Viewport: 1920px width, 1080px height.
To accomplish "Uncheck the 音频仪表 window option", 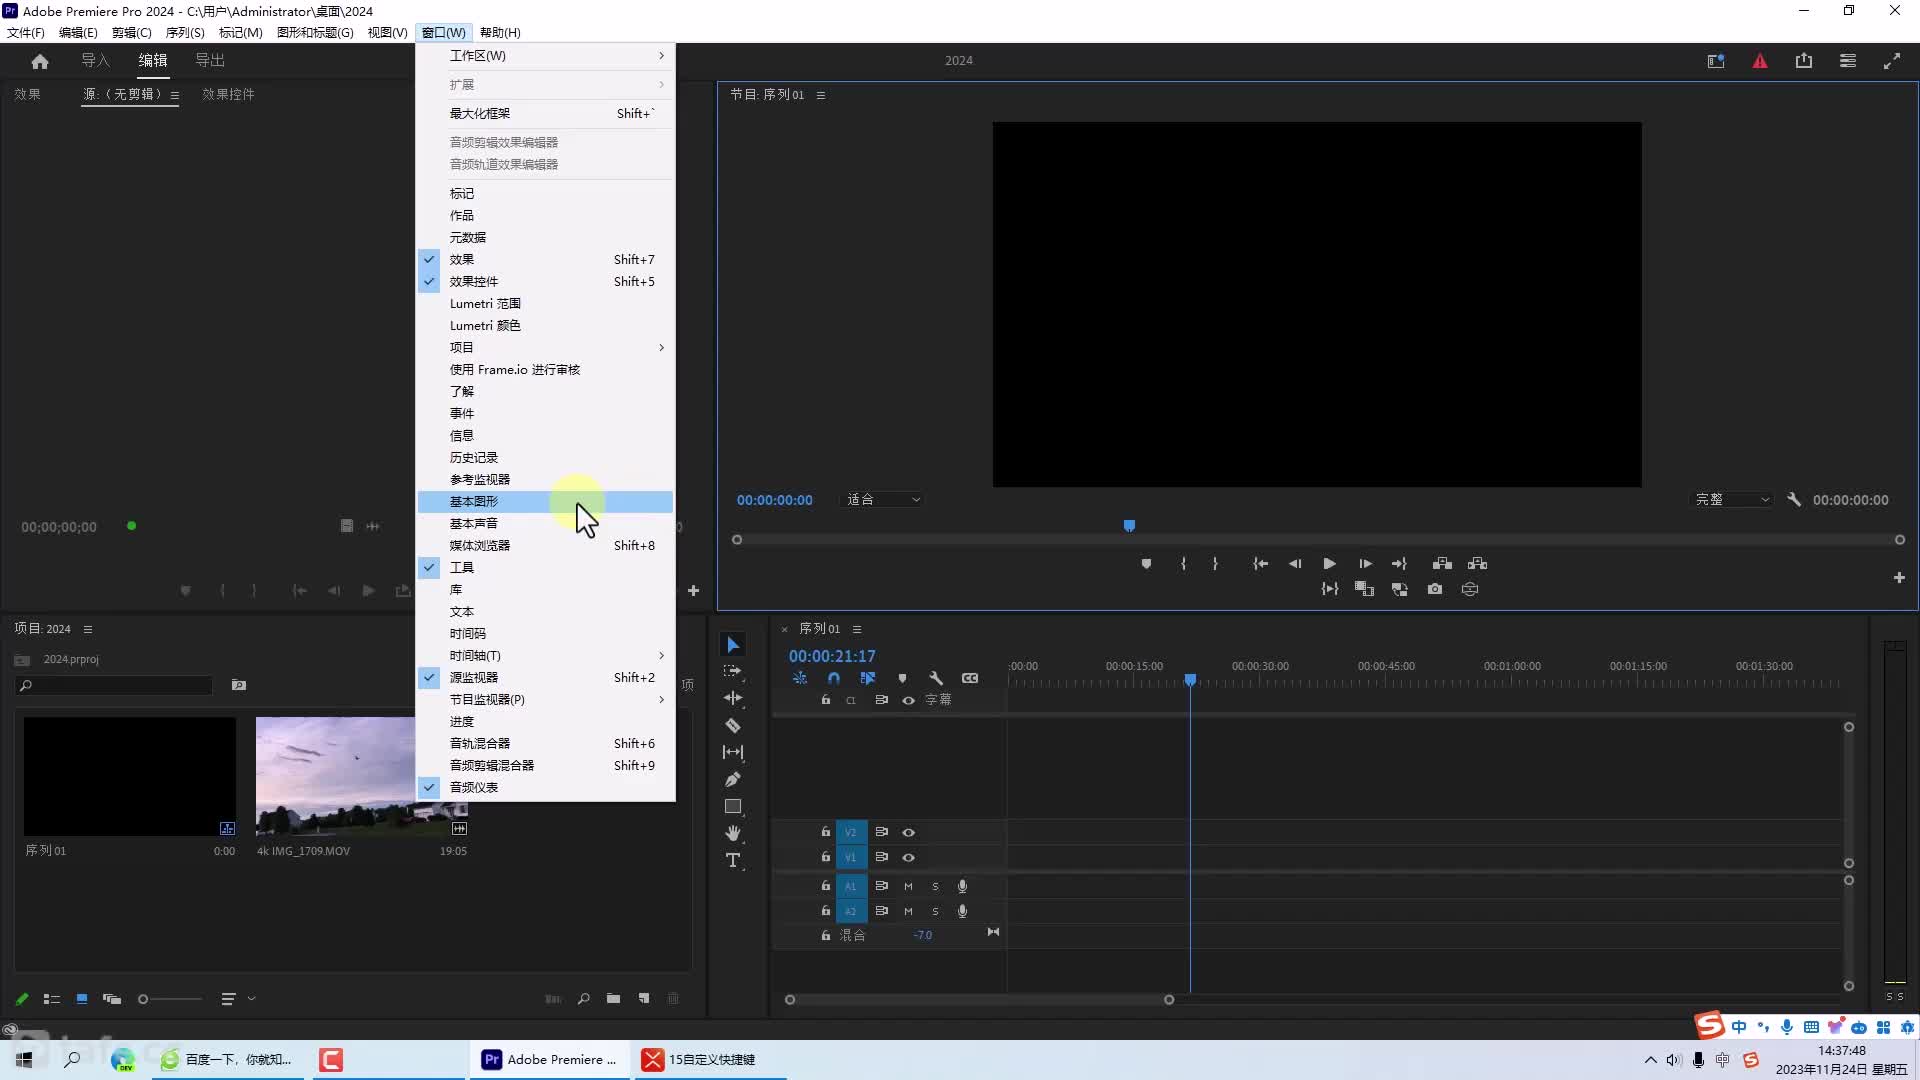I will 546,787.
